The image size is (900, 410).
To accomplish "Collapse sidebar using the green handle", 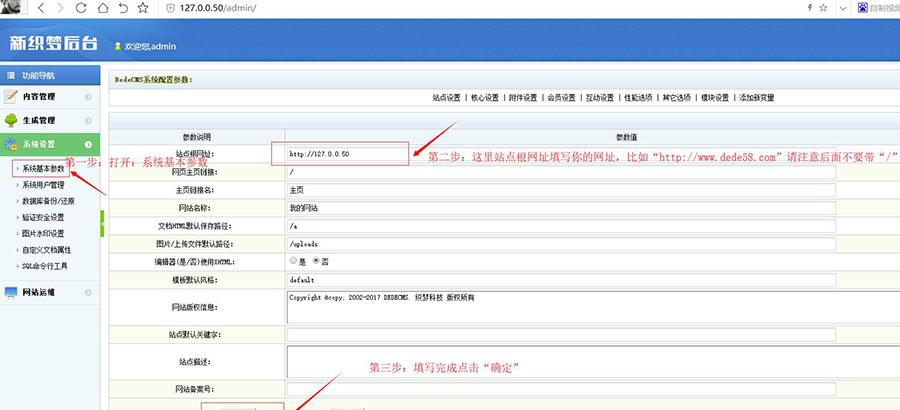I will tap(102, 223).
